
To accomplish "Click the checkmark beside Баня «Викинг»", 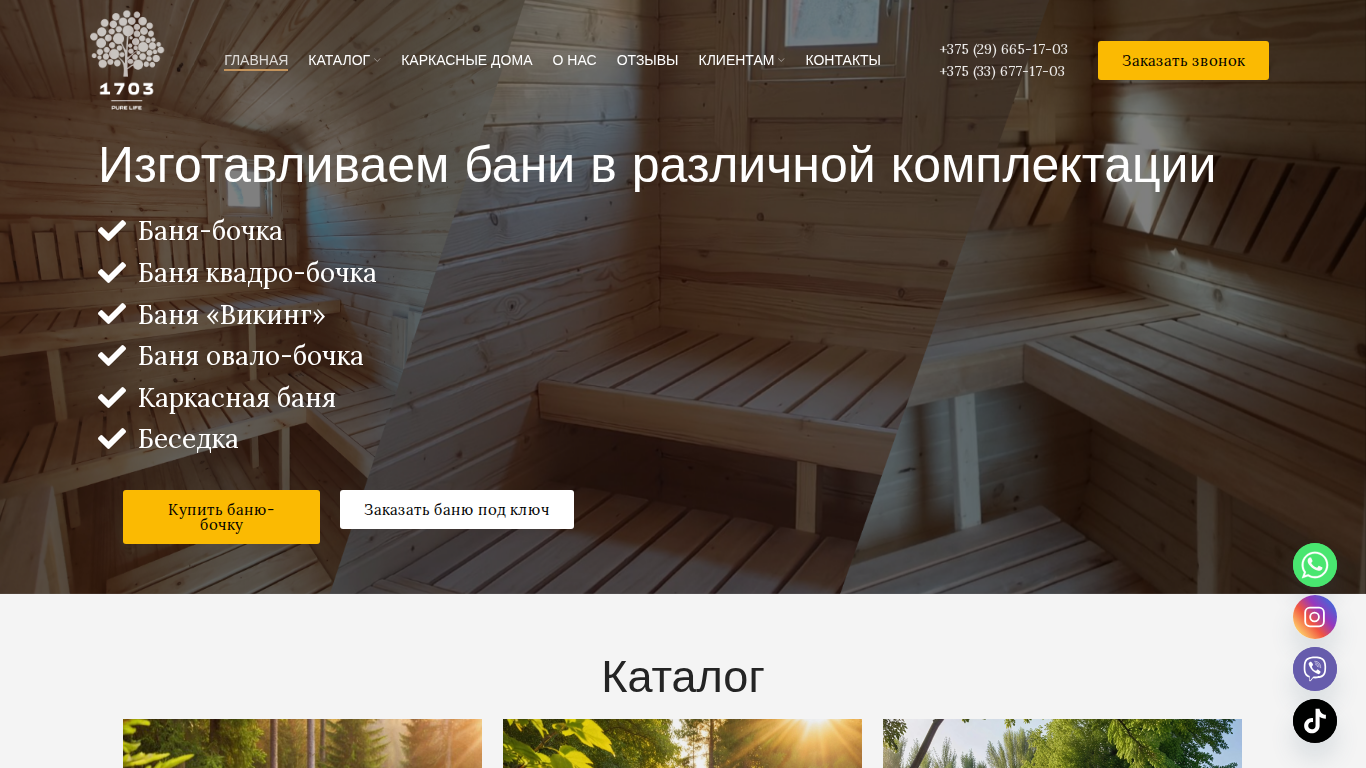I will pos(112,314).
